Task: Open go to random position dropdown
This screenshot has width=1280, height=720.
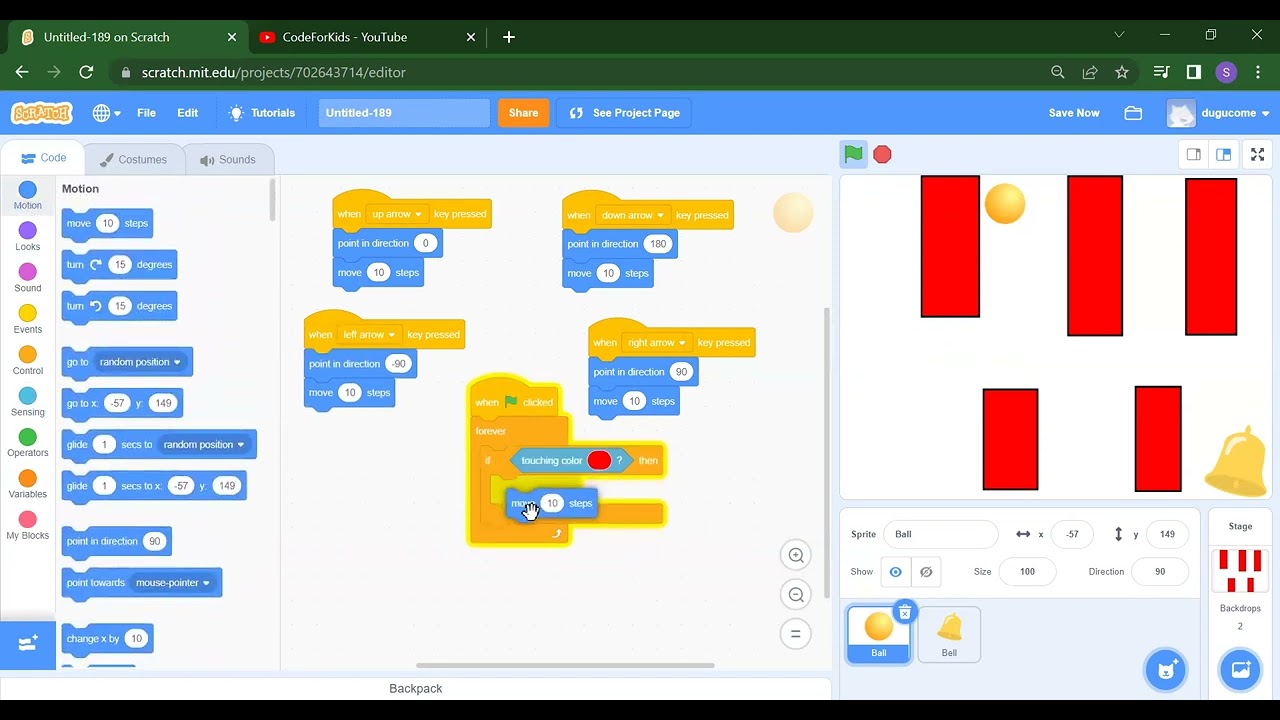Action: pos(140,362)
